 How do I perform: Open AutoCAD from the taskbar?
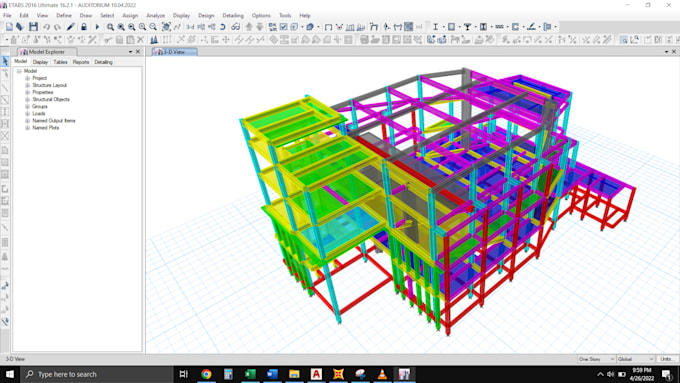pos(316,374)
